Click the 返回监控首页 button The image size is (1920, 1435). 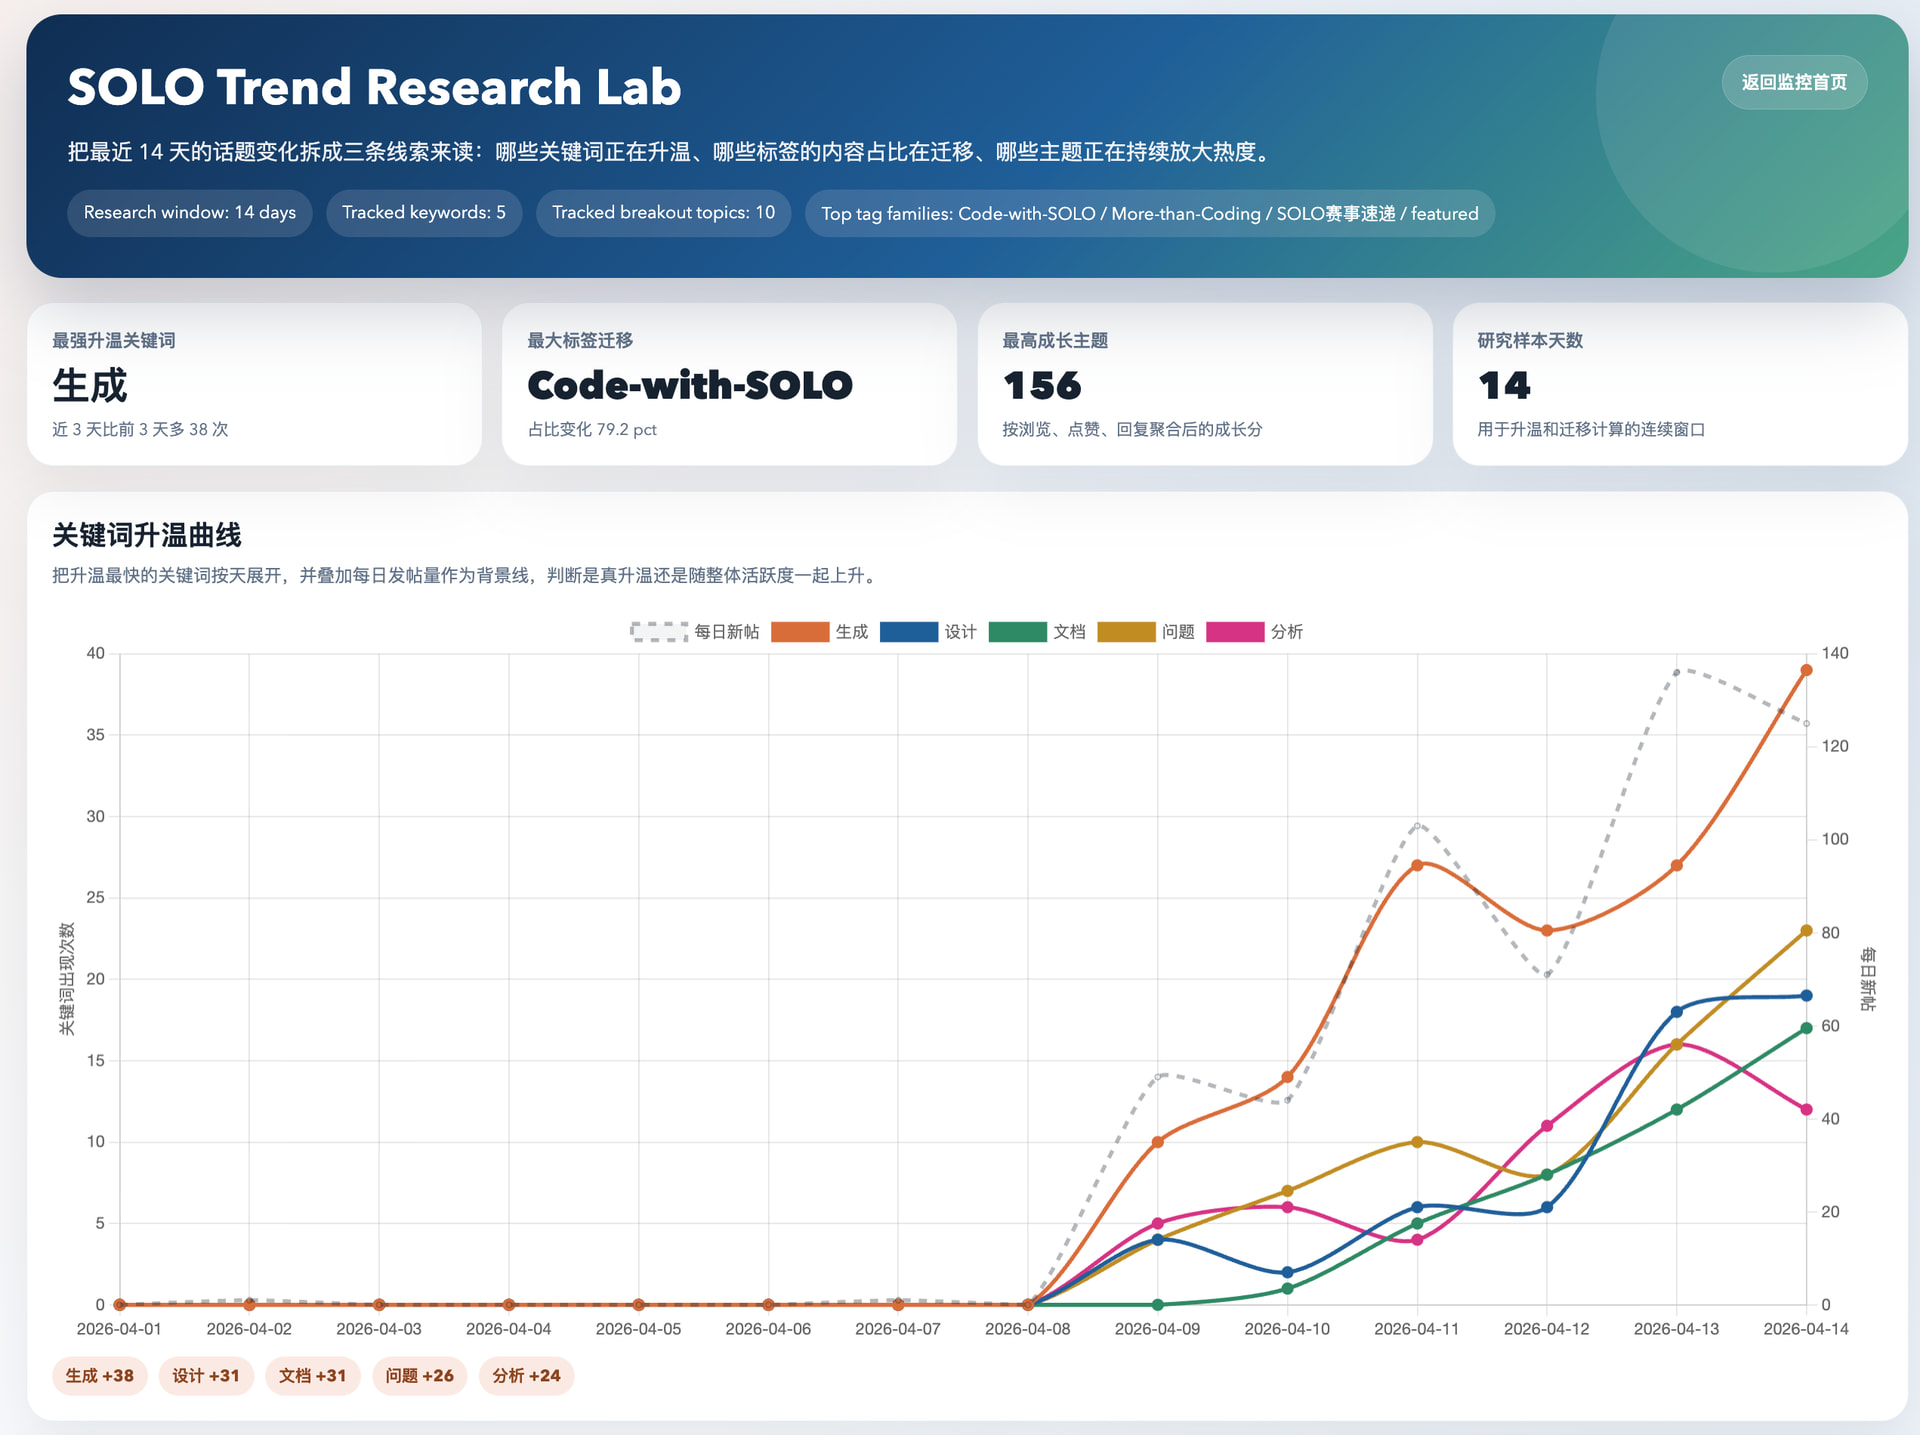coord(1793,82)
